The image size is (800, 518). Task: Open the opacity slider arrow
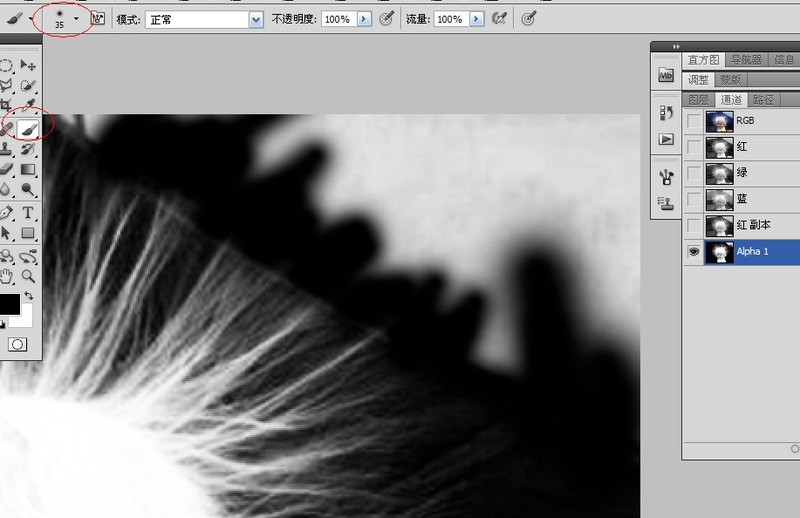[364, 19]
